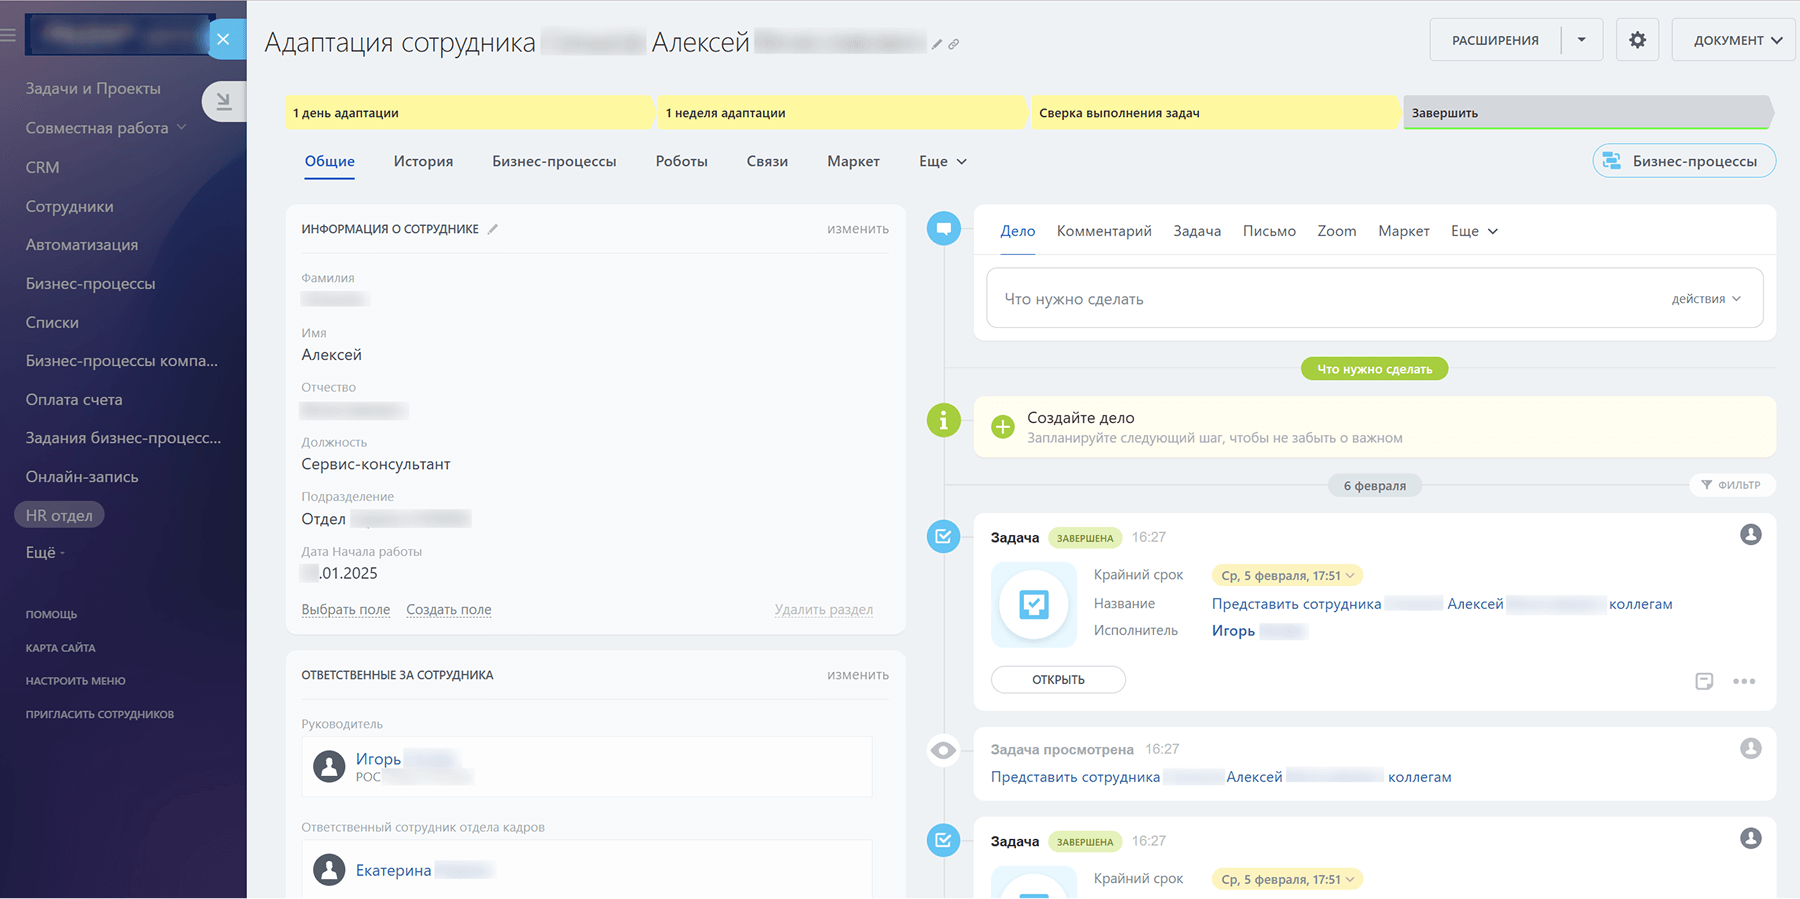This screenshot has height=899, width=1800.
Task: Copy link via chain icon near title
Action: tap(954, 44)
